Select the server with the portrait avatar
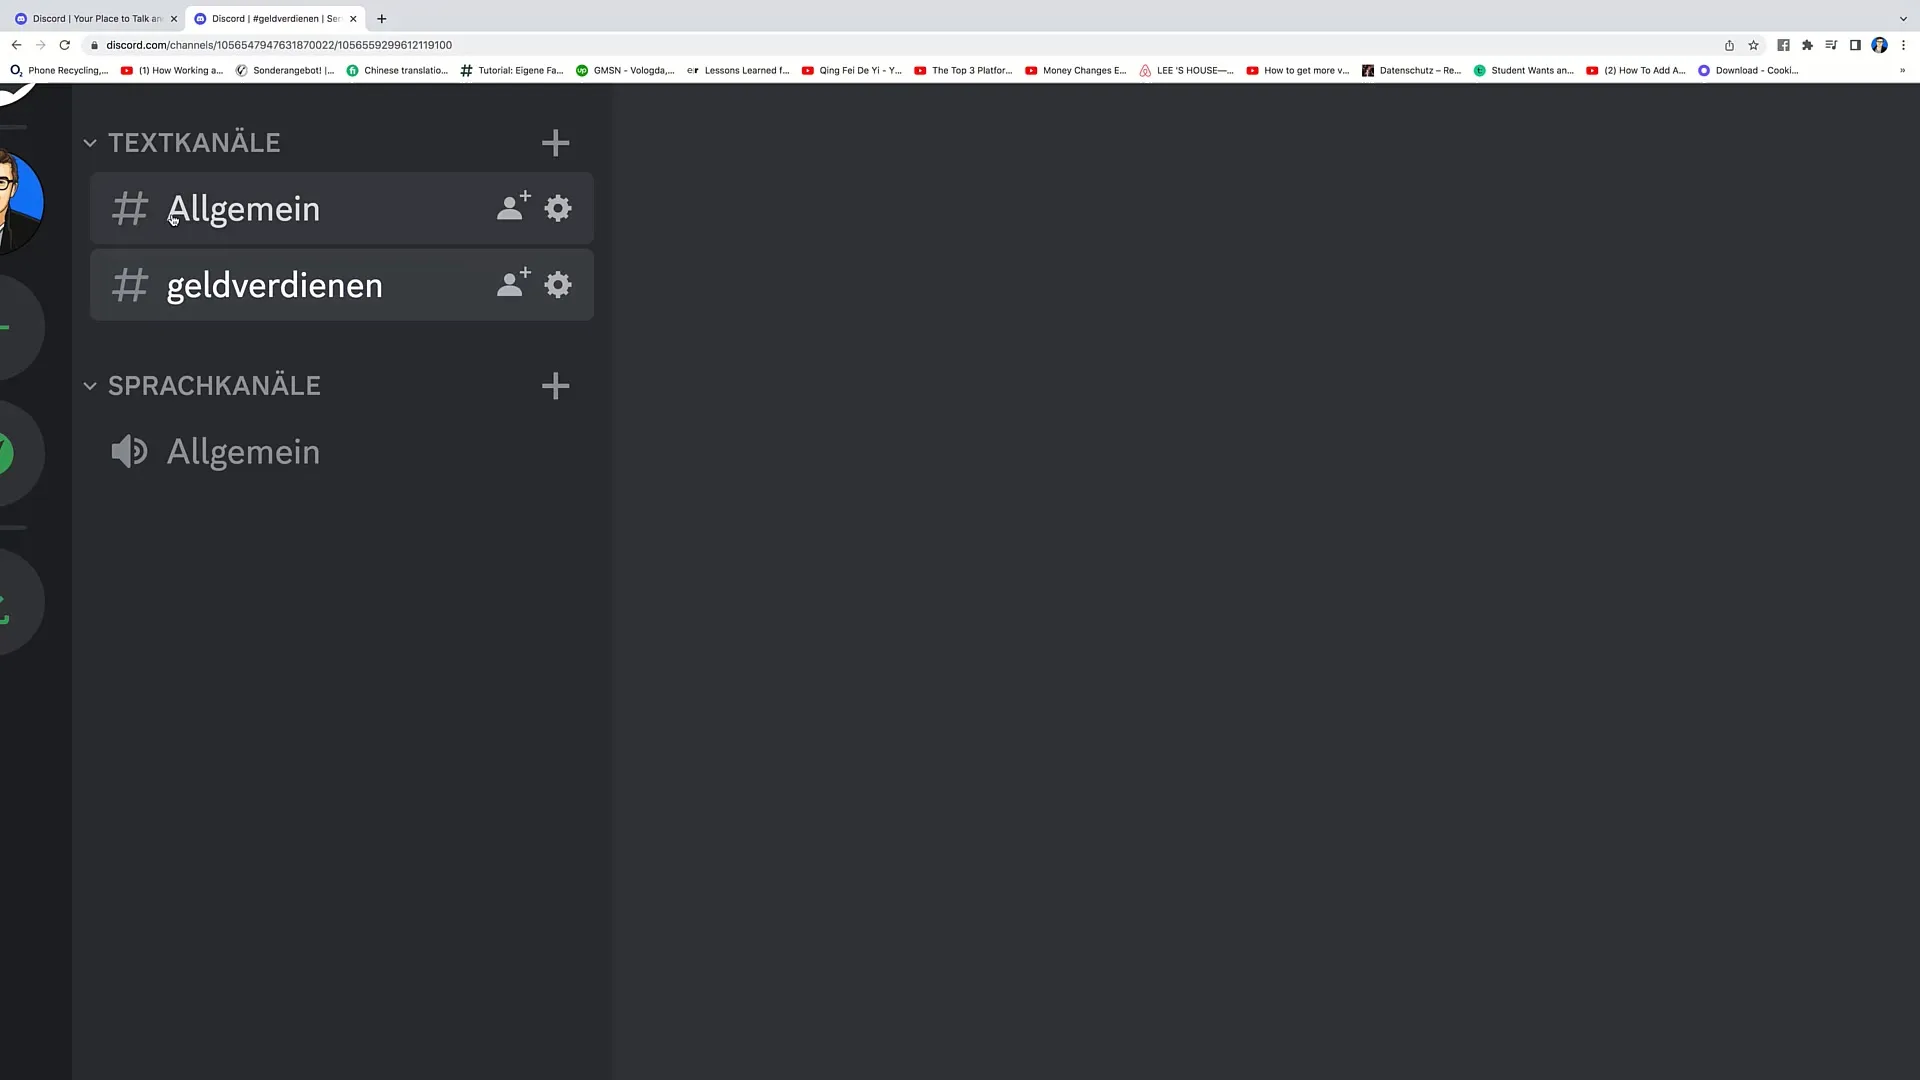This screenshot has width=1920, height=1080. (20, 202)
